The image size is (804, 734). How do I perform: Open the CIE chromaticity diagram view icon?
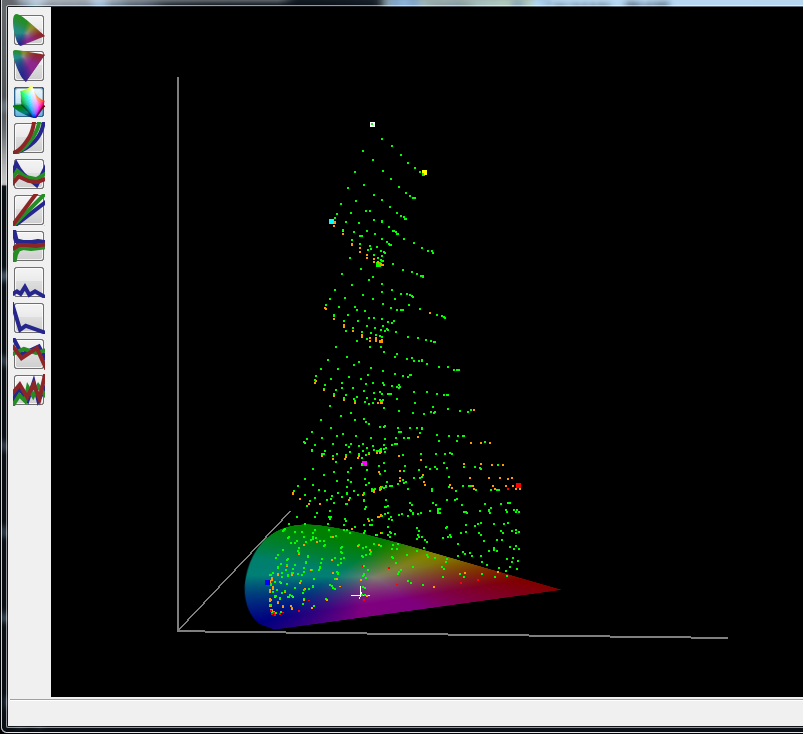coord(29,30)
